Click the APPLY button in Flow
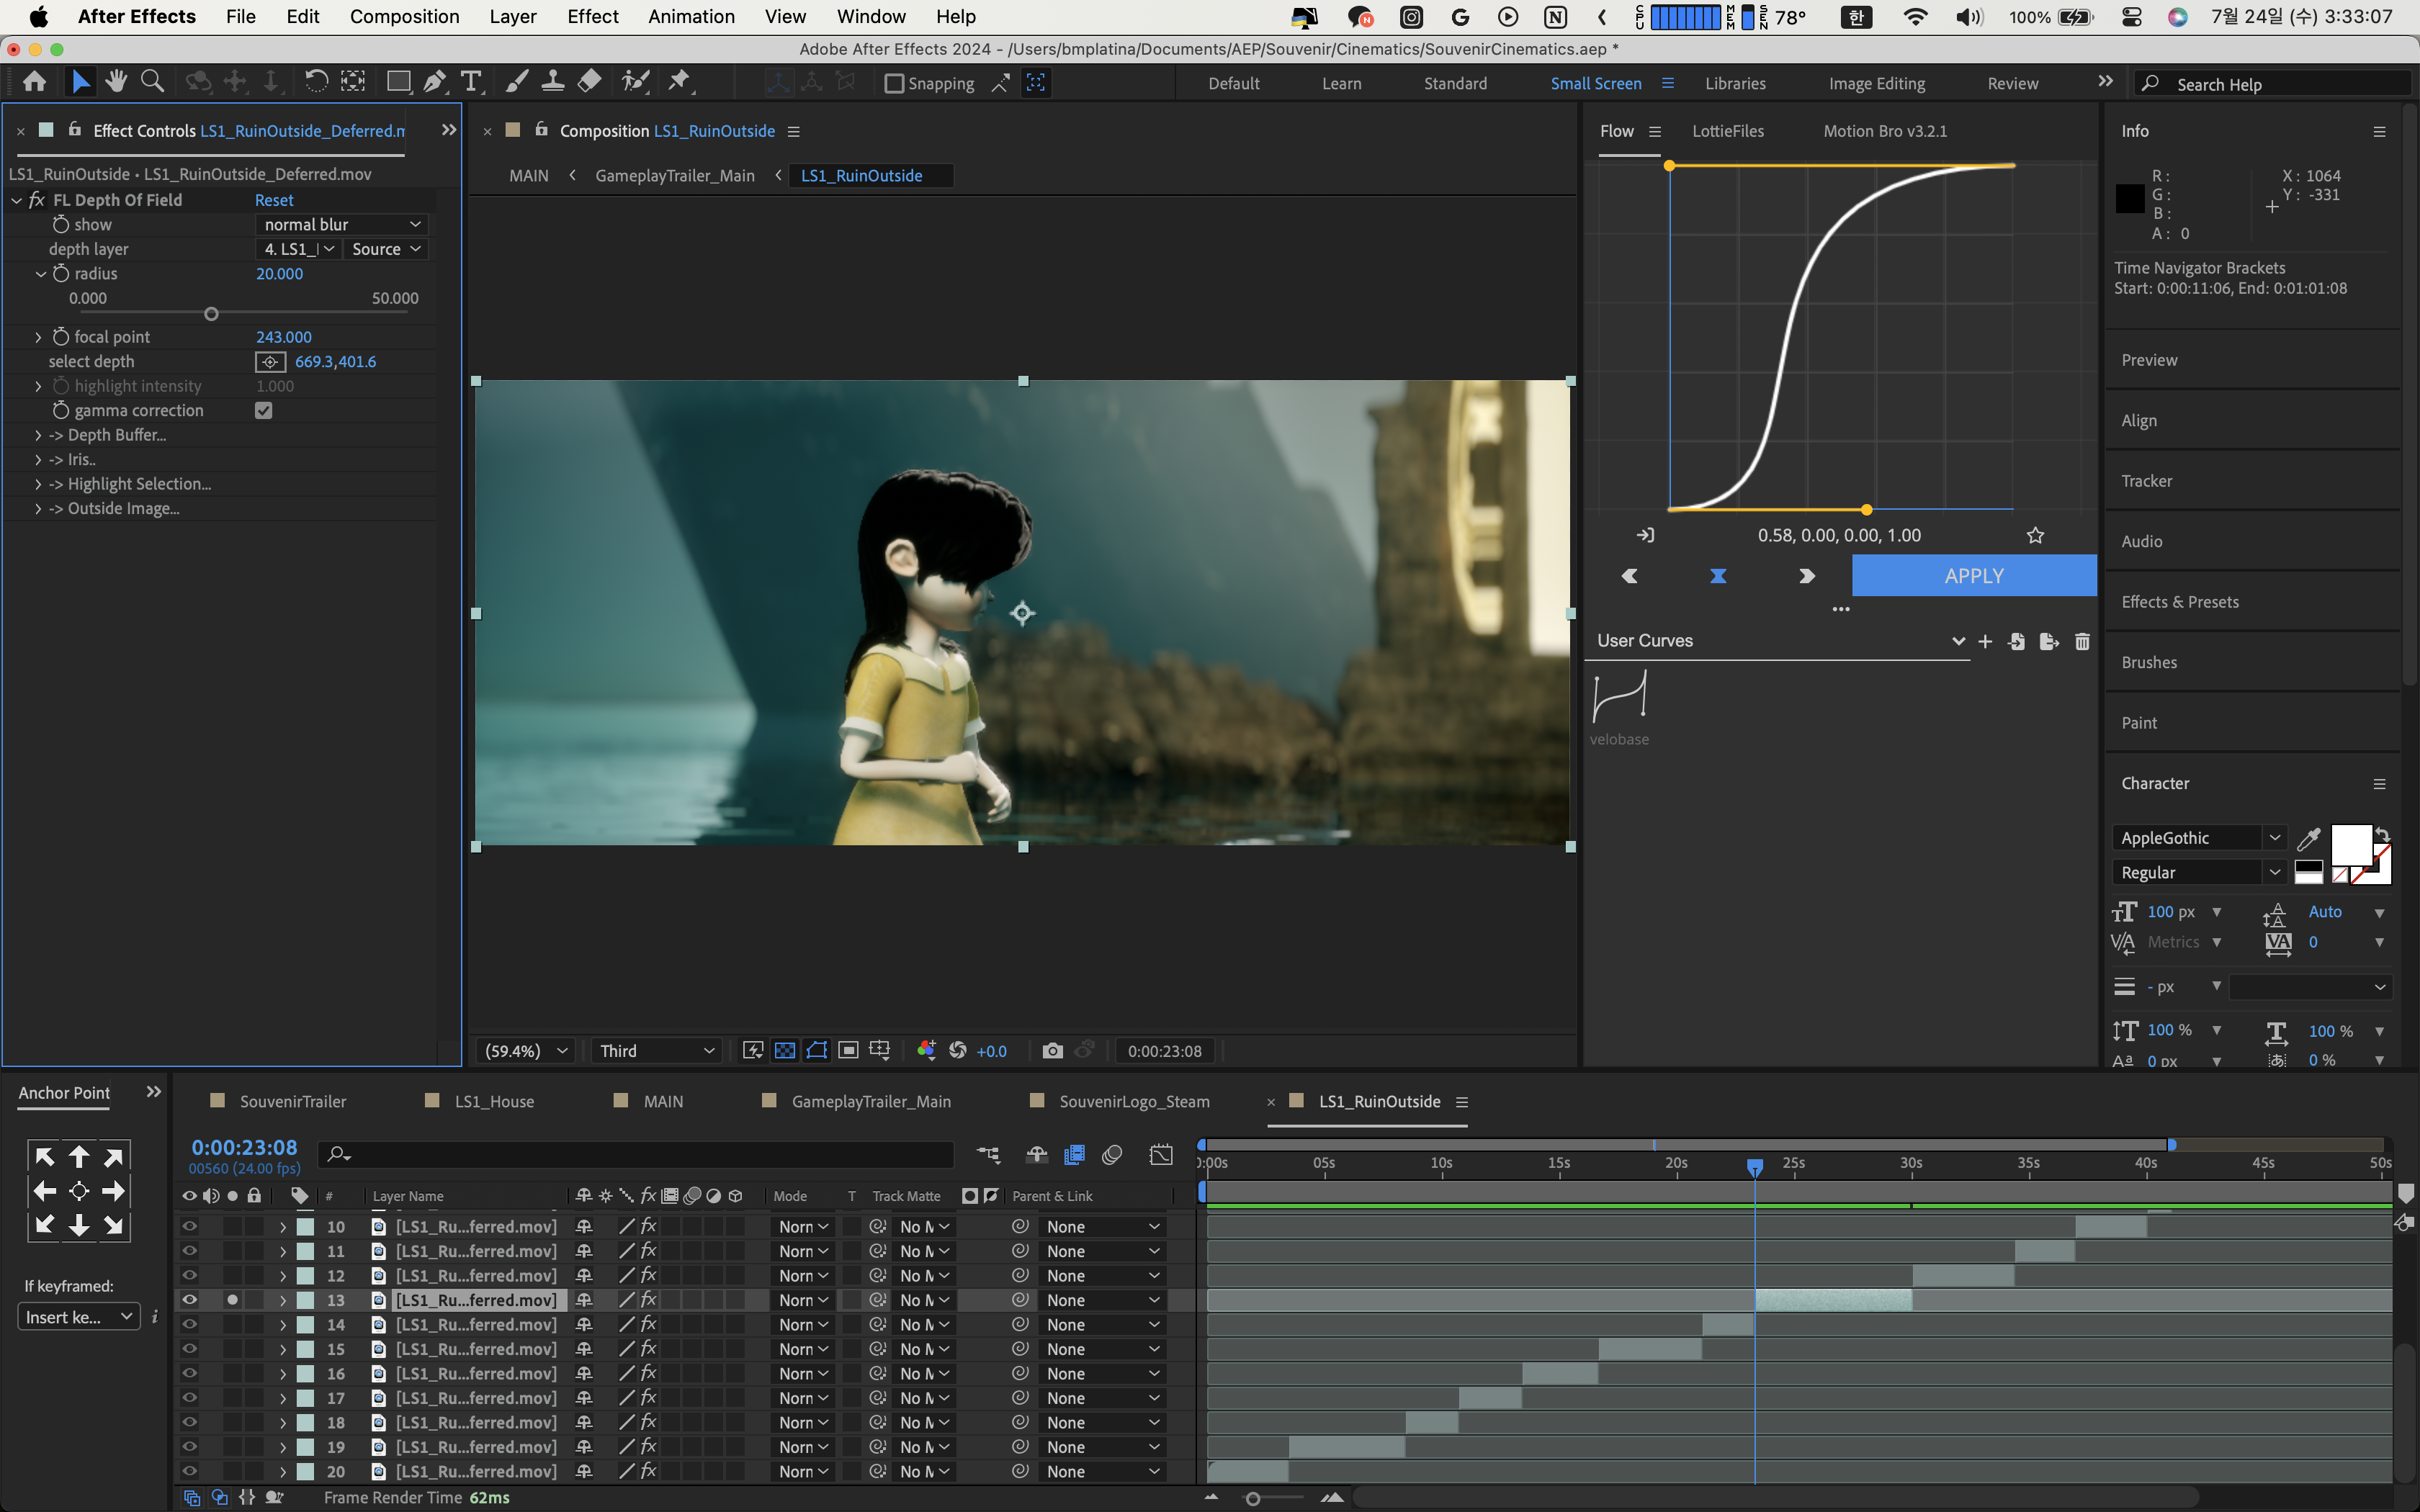 (x=1973, y=576)
